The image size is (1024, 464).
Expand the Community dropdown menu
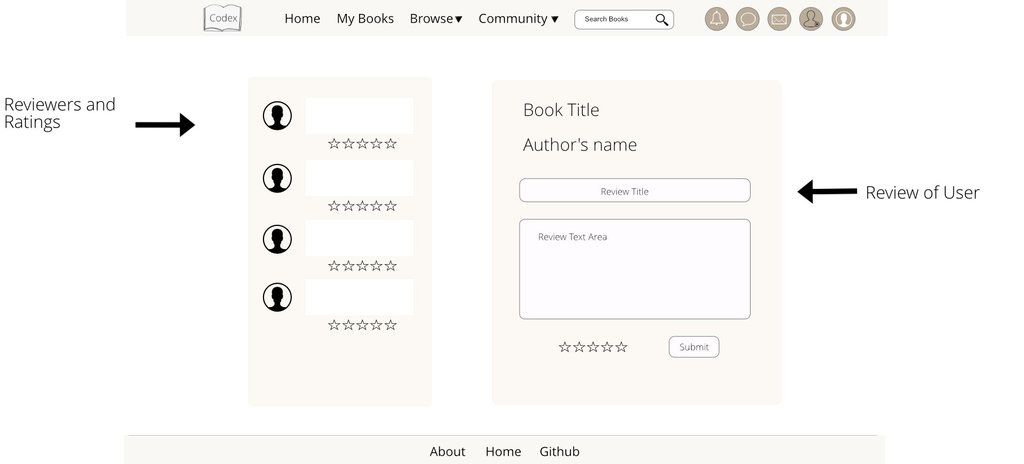tap(519, 19)
